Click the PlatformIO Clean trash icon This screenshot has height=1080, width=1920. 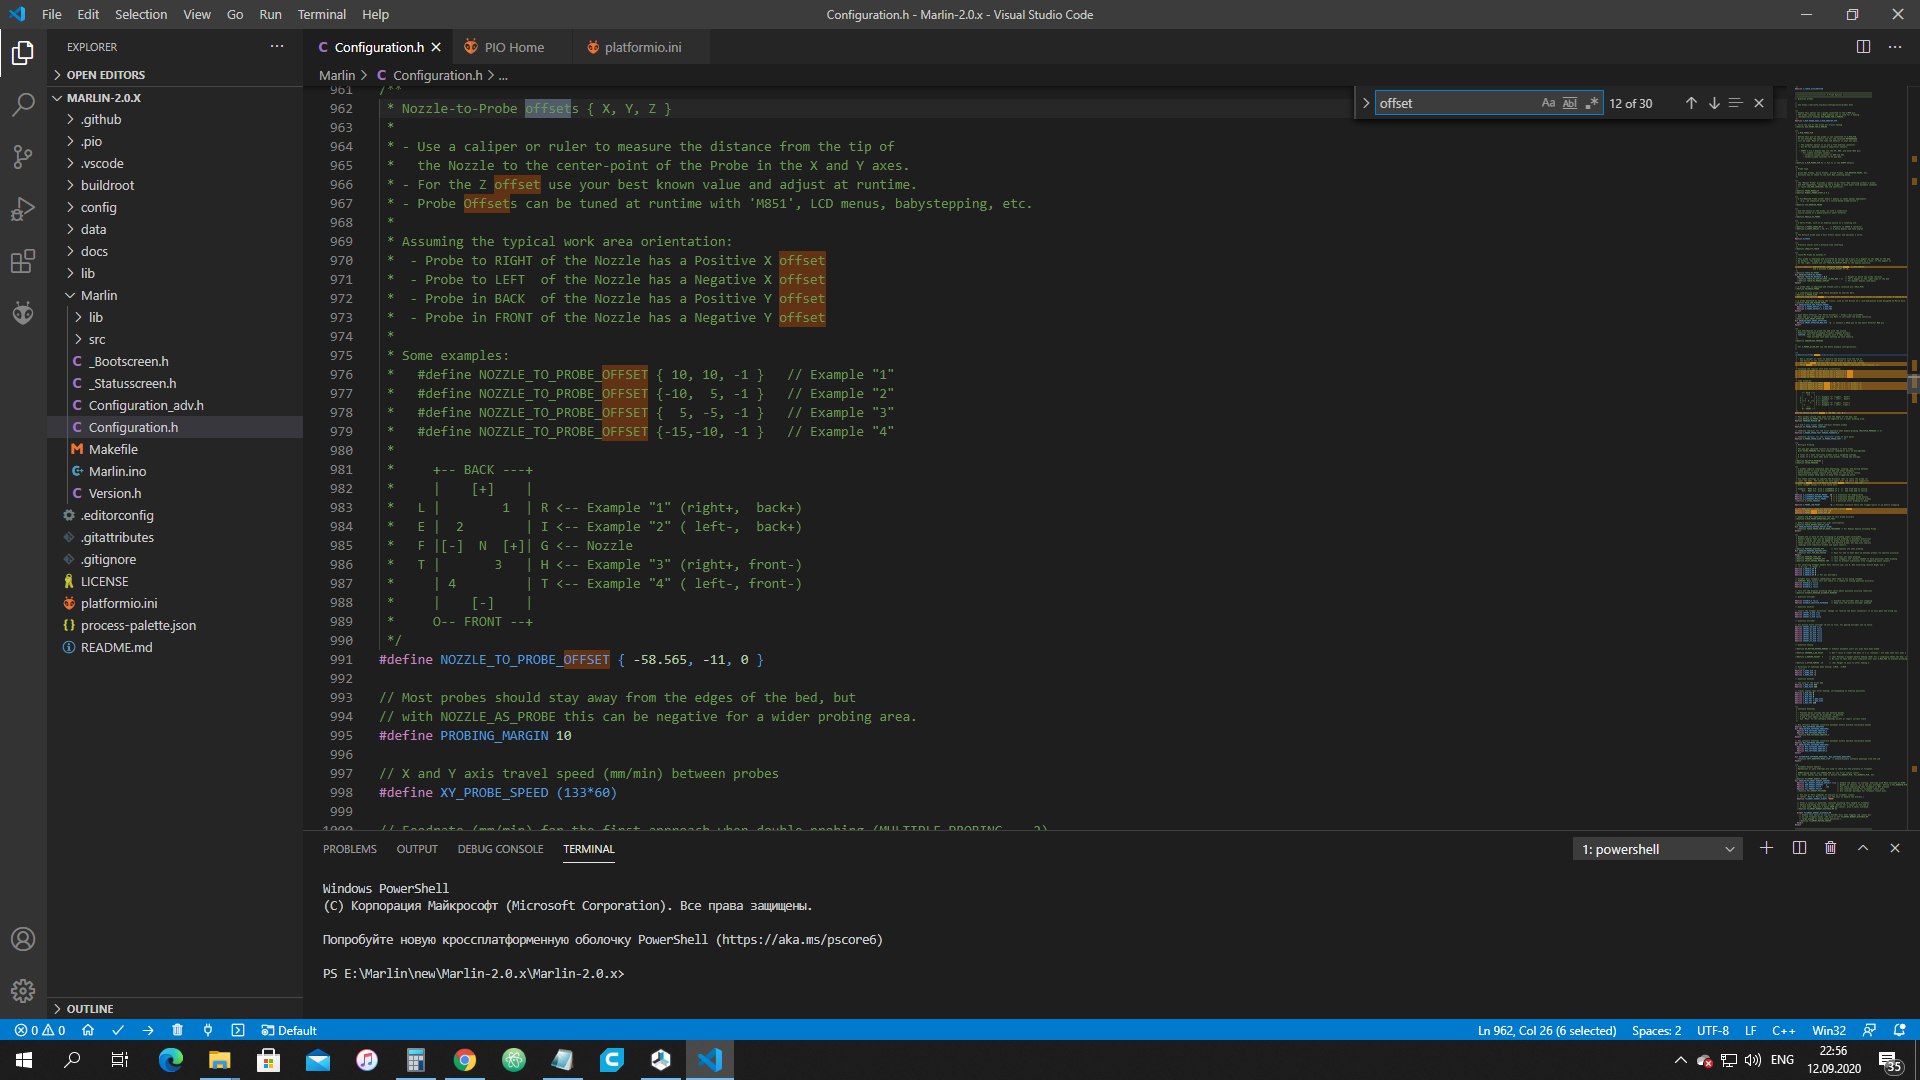coord(177,1030)
